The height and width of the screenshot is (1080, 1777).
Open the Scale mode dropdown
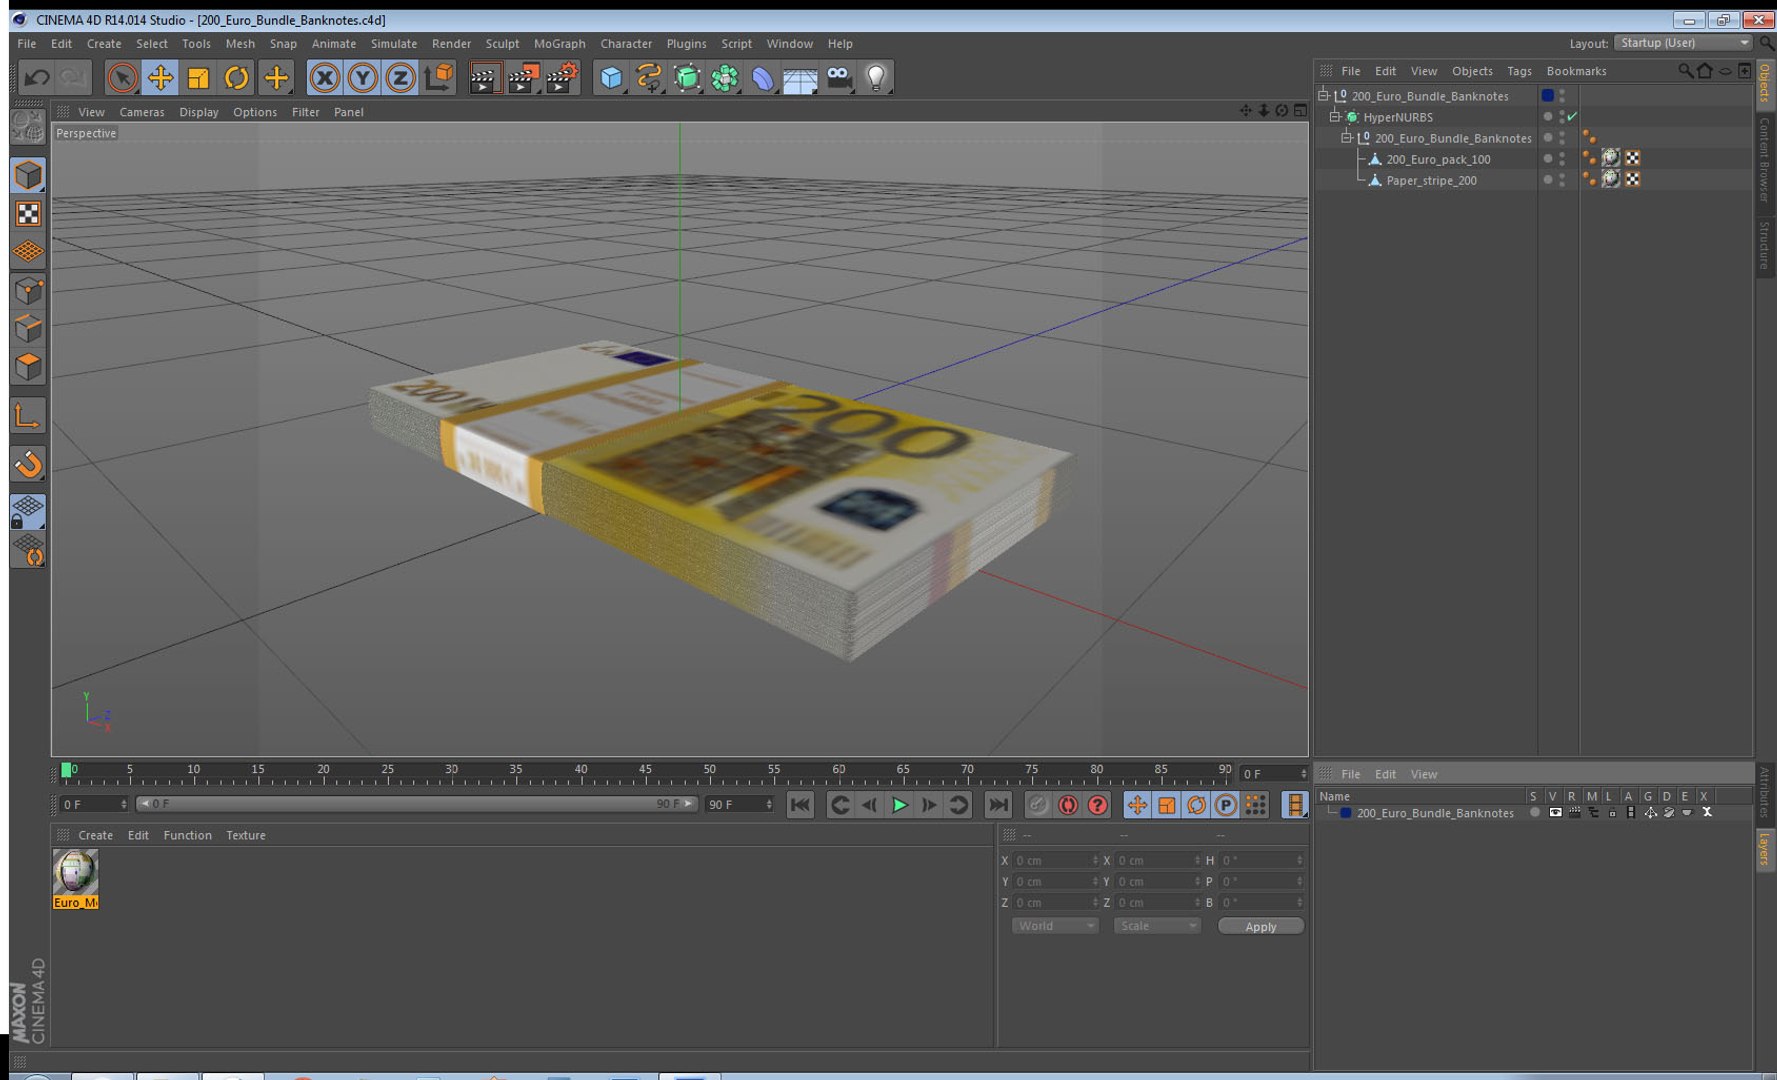coord(1156,926)
